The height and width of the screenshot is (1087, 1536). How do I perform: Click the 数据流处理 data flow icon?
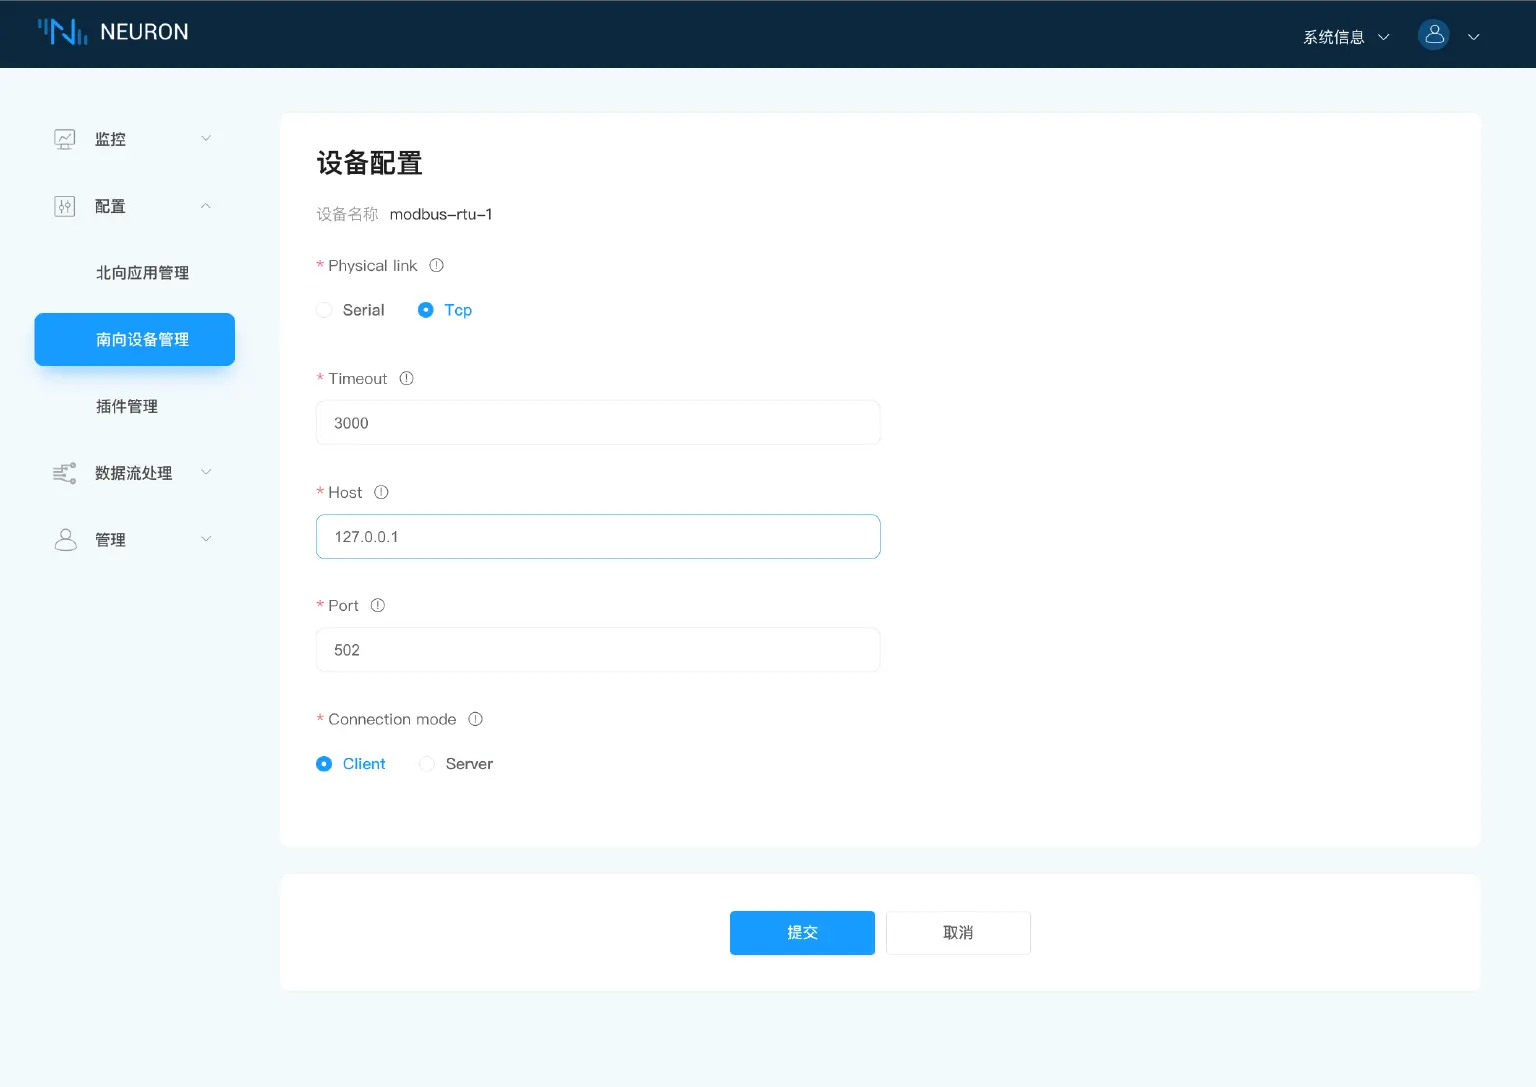(64, 472)
